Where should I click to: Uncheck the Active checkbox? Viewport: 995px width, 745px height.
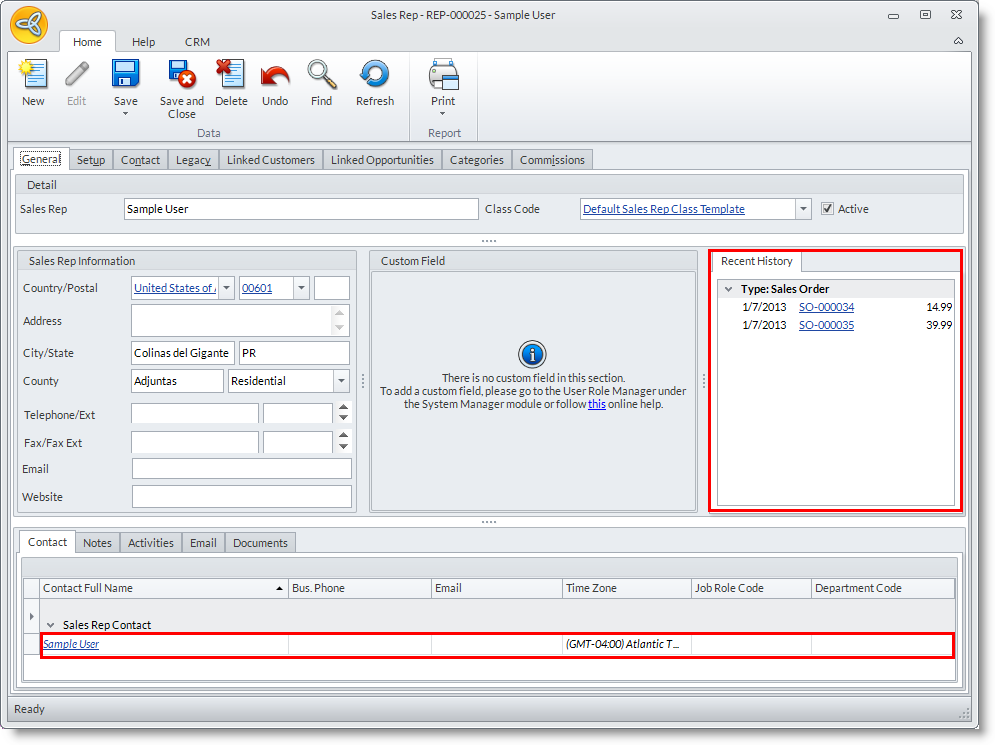[827, 209]
